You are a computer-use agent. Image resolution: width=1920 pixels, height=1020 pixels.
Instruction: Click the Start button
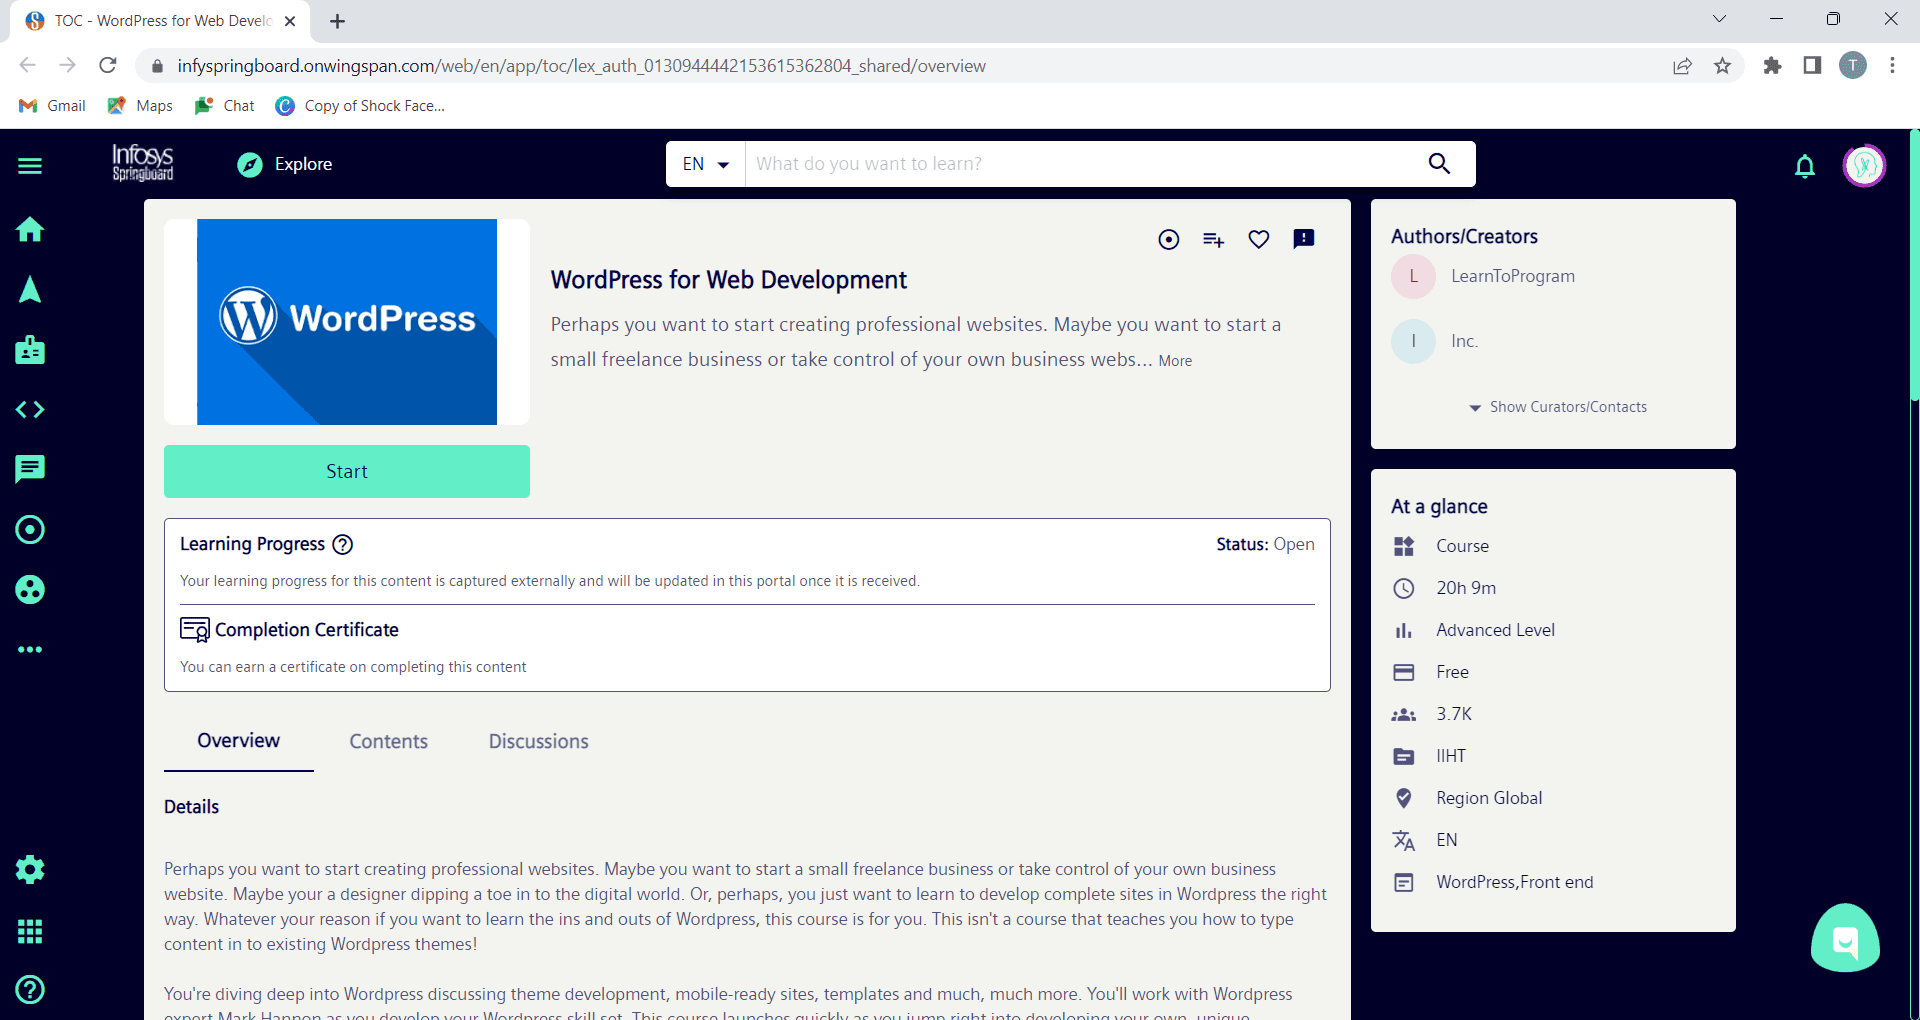(x=347, y=471)
